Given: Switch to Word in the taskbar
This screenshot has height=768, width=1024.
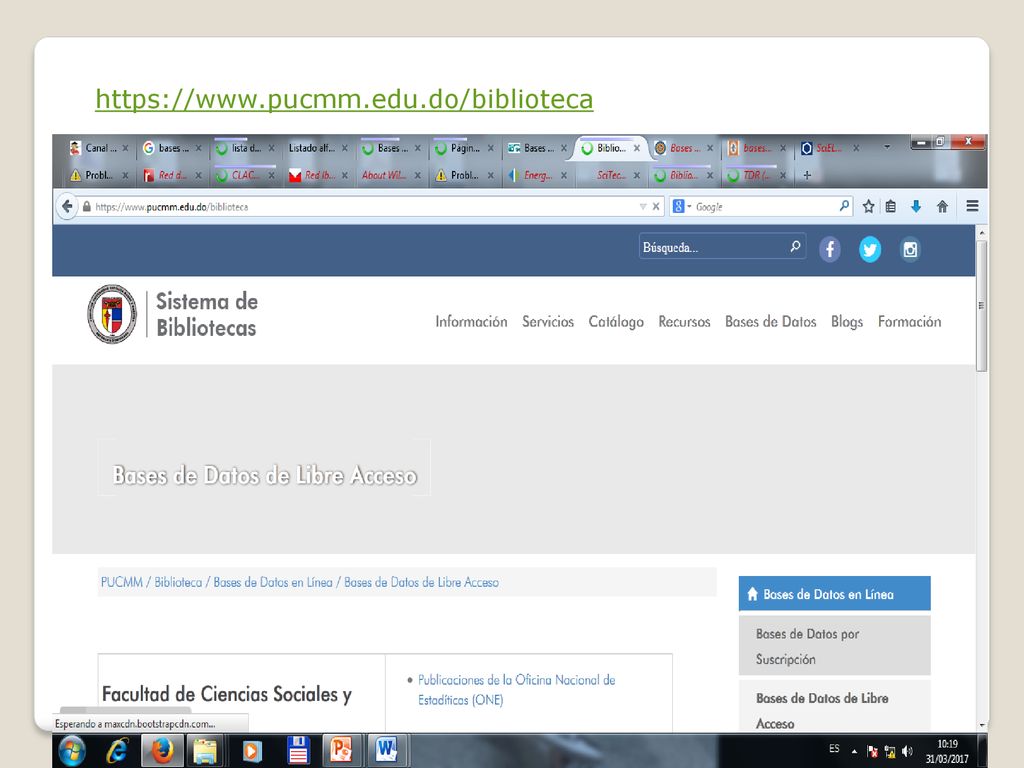Looking at the screenshot, I should [x=386, y=750].
